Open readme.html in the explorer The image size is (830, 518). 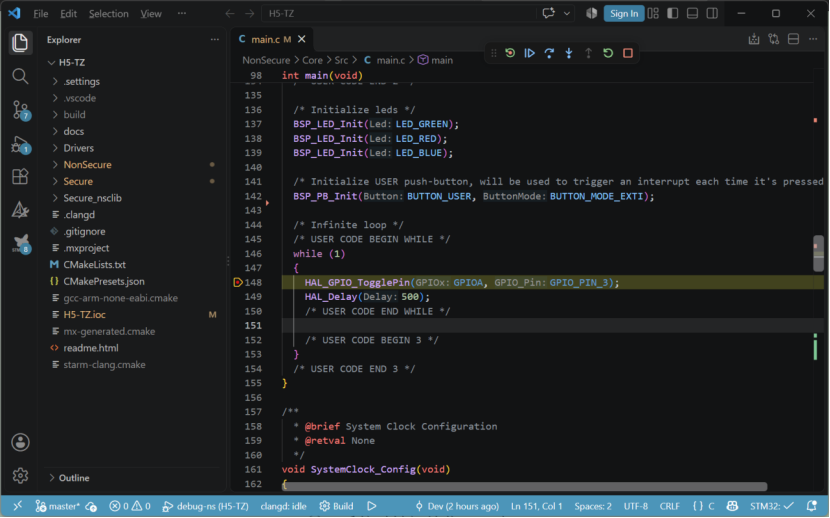[132, 348]
